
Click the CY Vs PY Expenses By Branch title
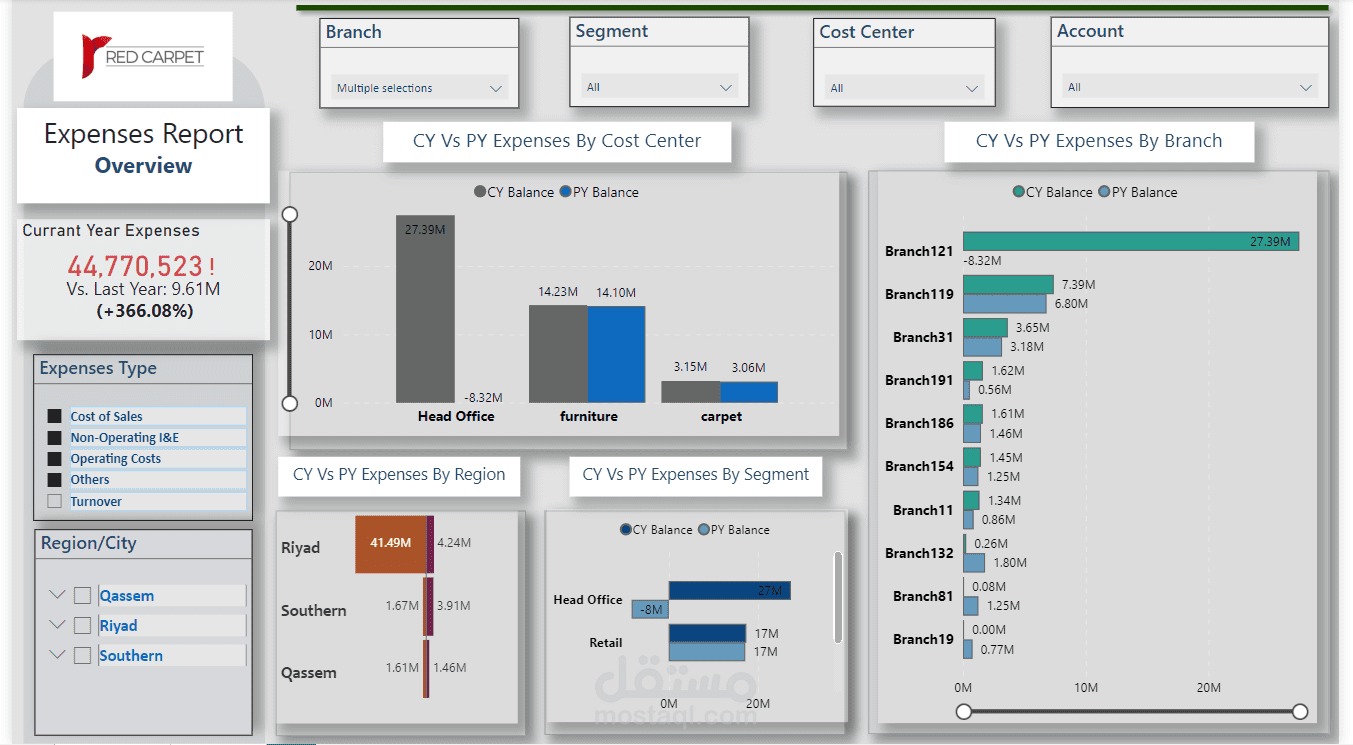1099,141
